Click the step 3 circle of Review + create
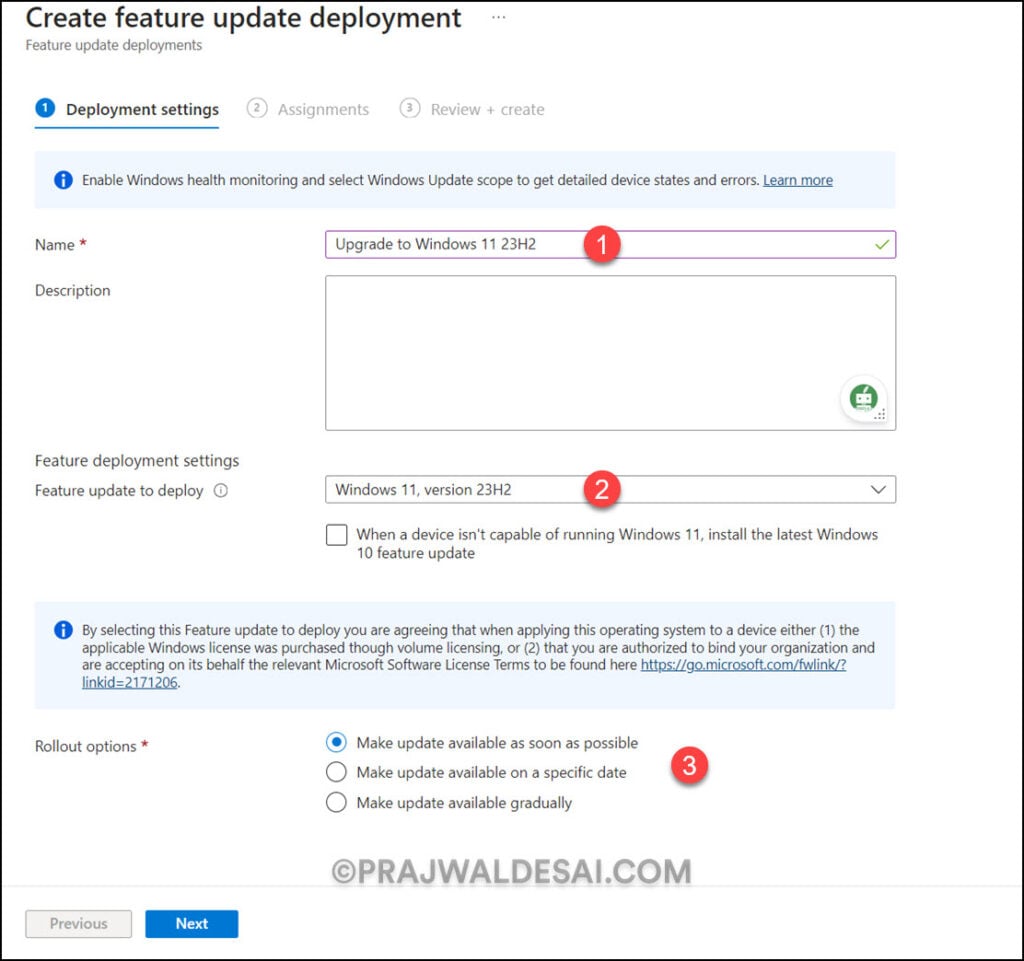Image resolution: width=1024 pixels, height=961 pixels. [x=409, y=108]
